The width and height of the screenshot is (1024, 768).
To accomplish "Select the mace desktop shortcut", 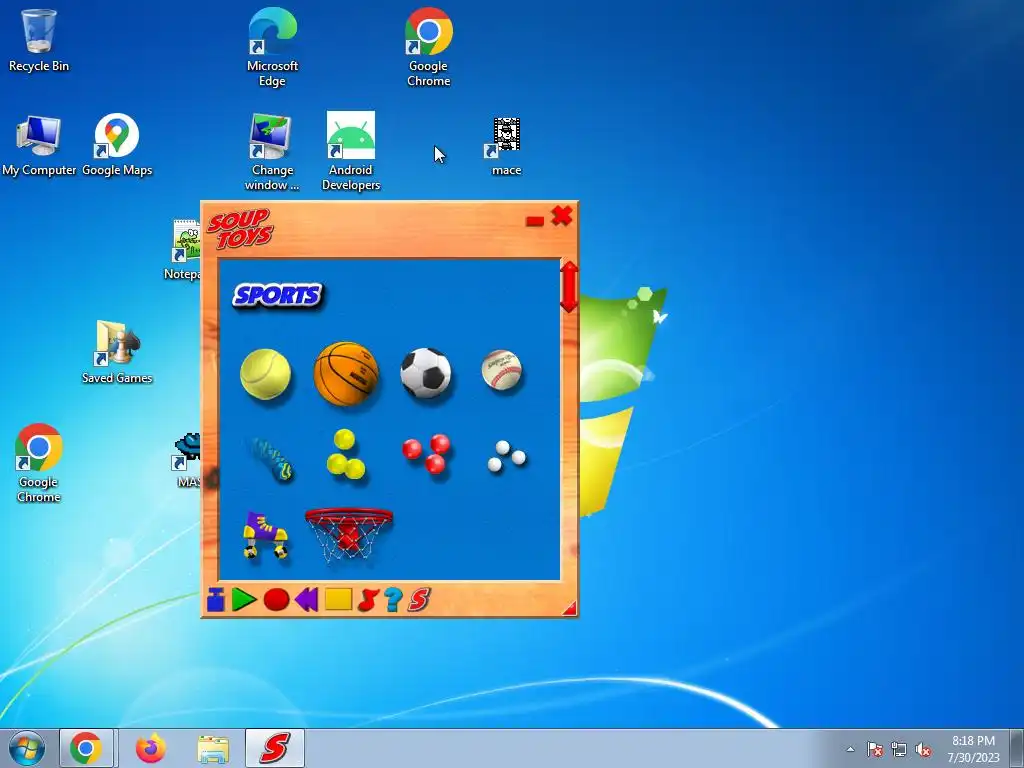I will click(x=506, y=147).
